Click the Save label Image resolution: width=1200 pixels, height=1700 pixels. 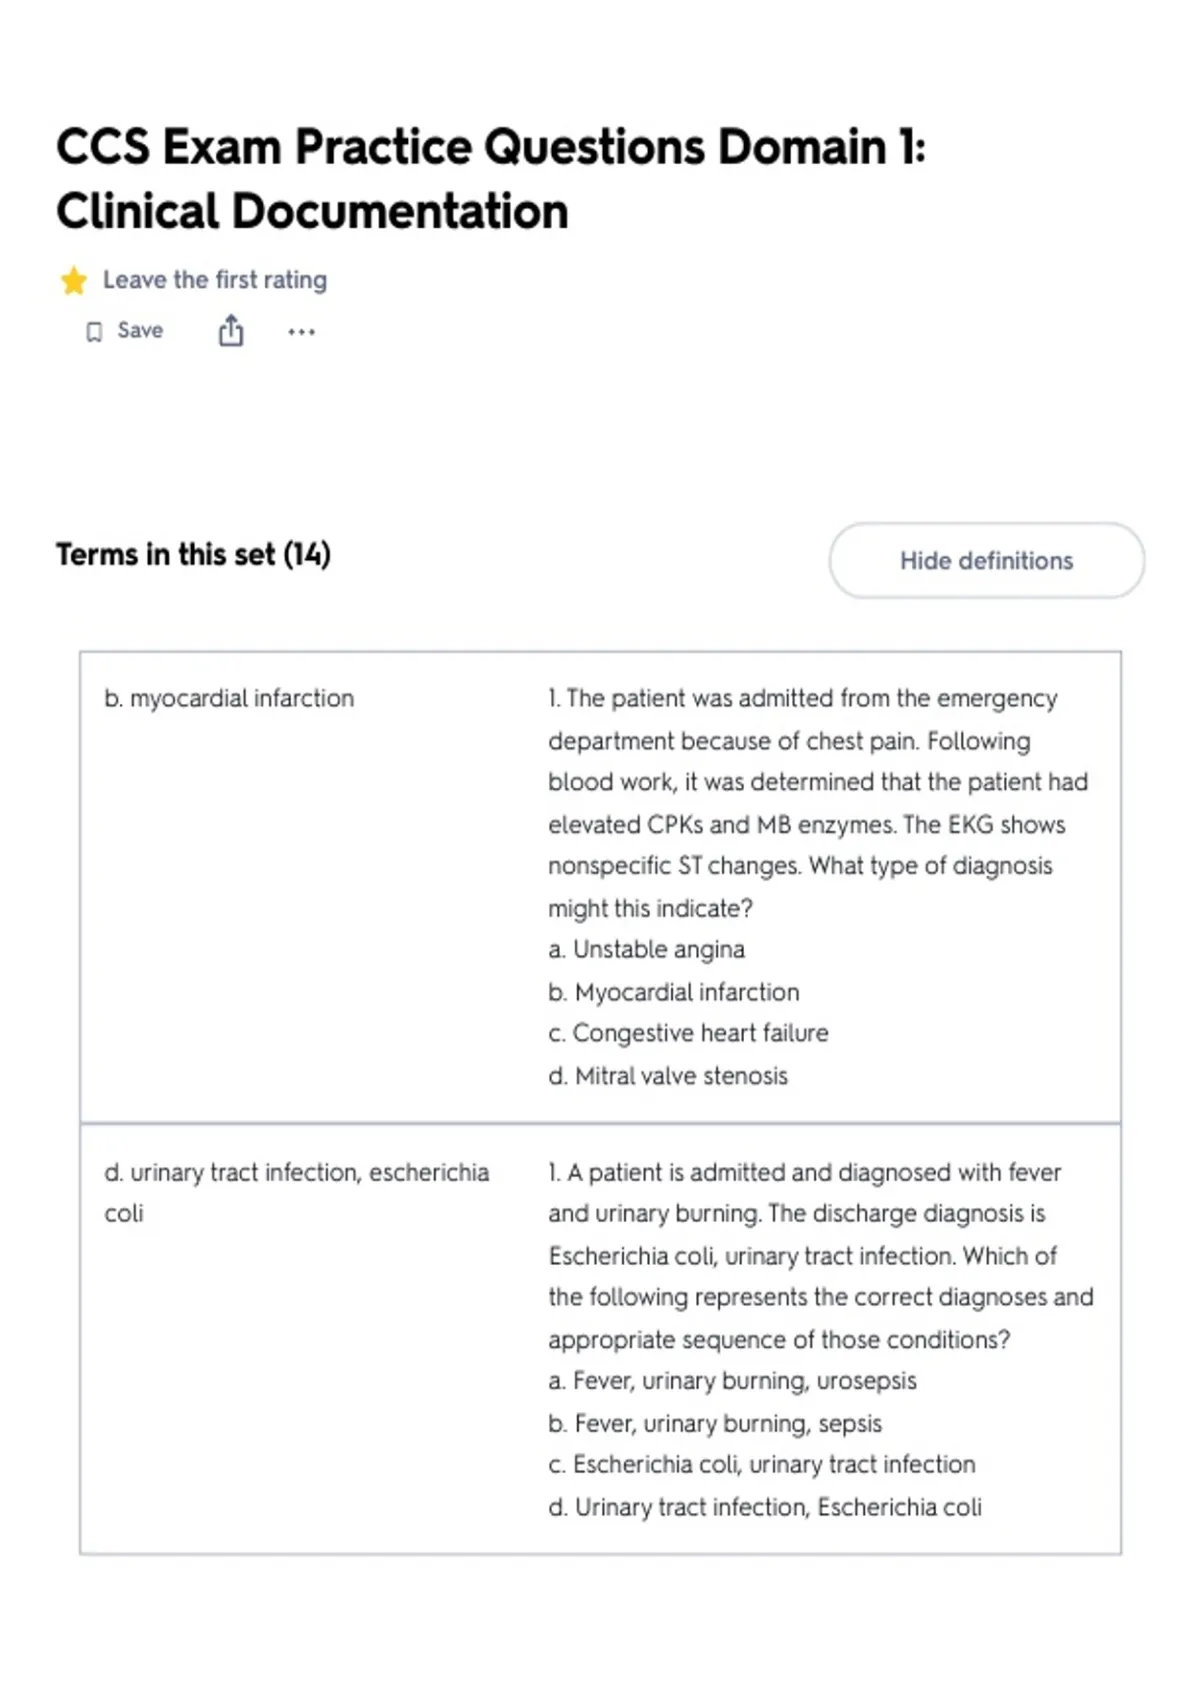[140, 331]
